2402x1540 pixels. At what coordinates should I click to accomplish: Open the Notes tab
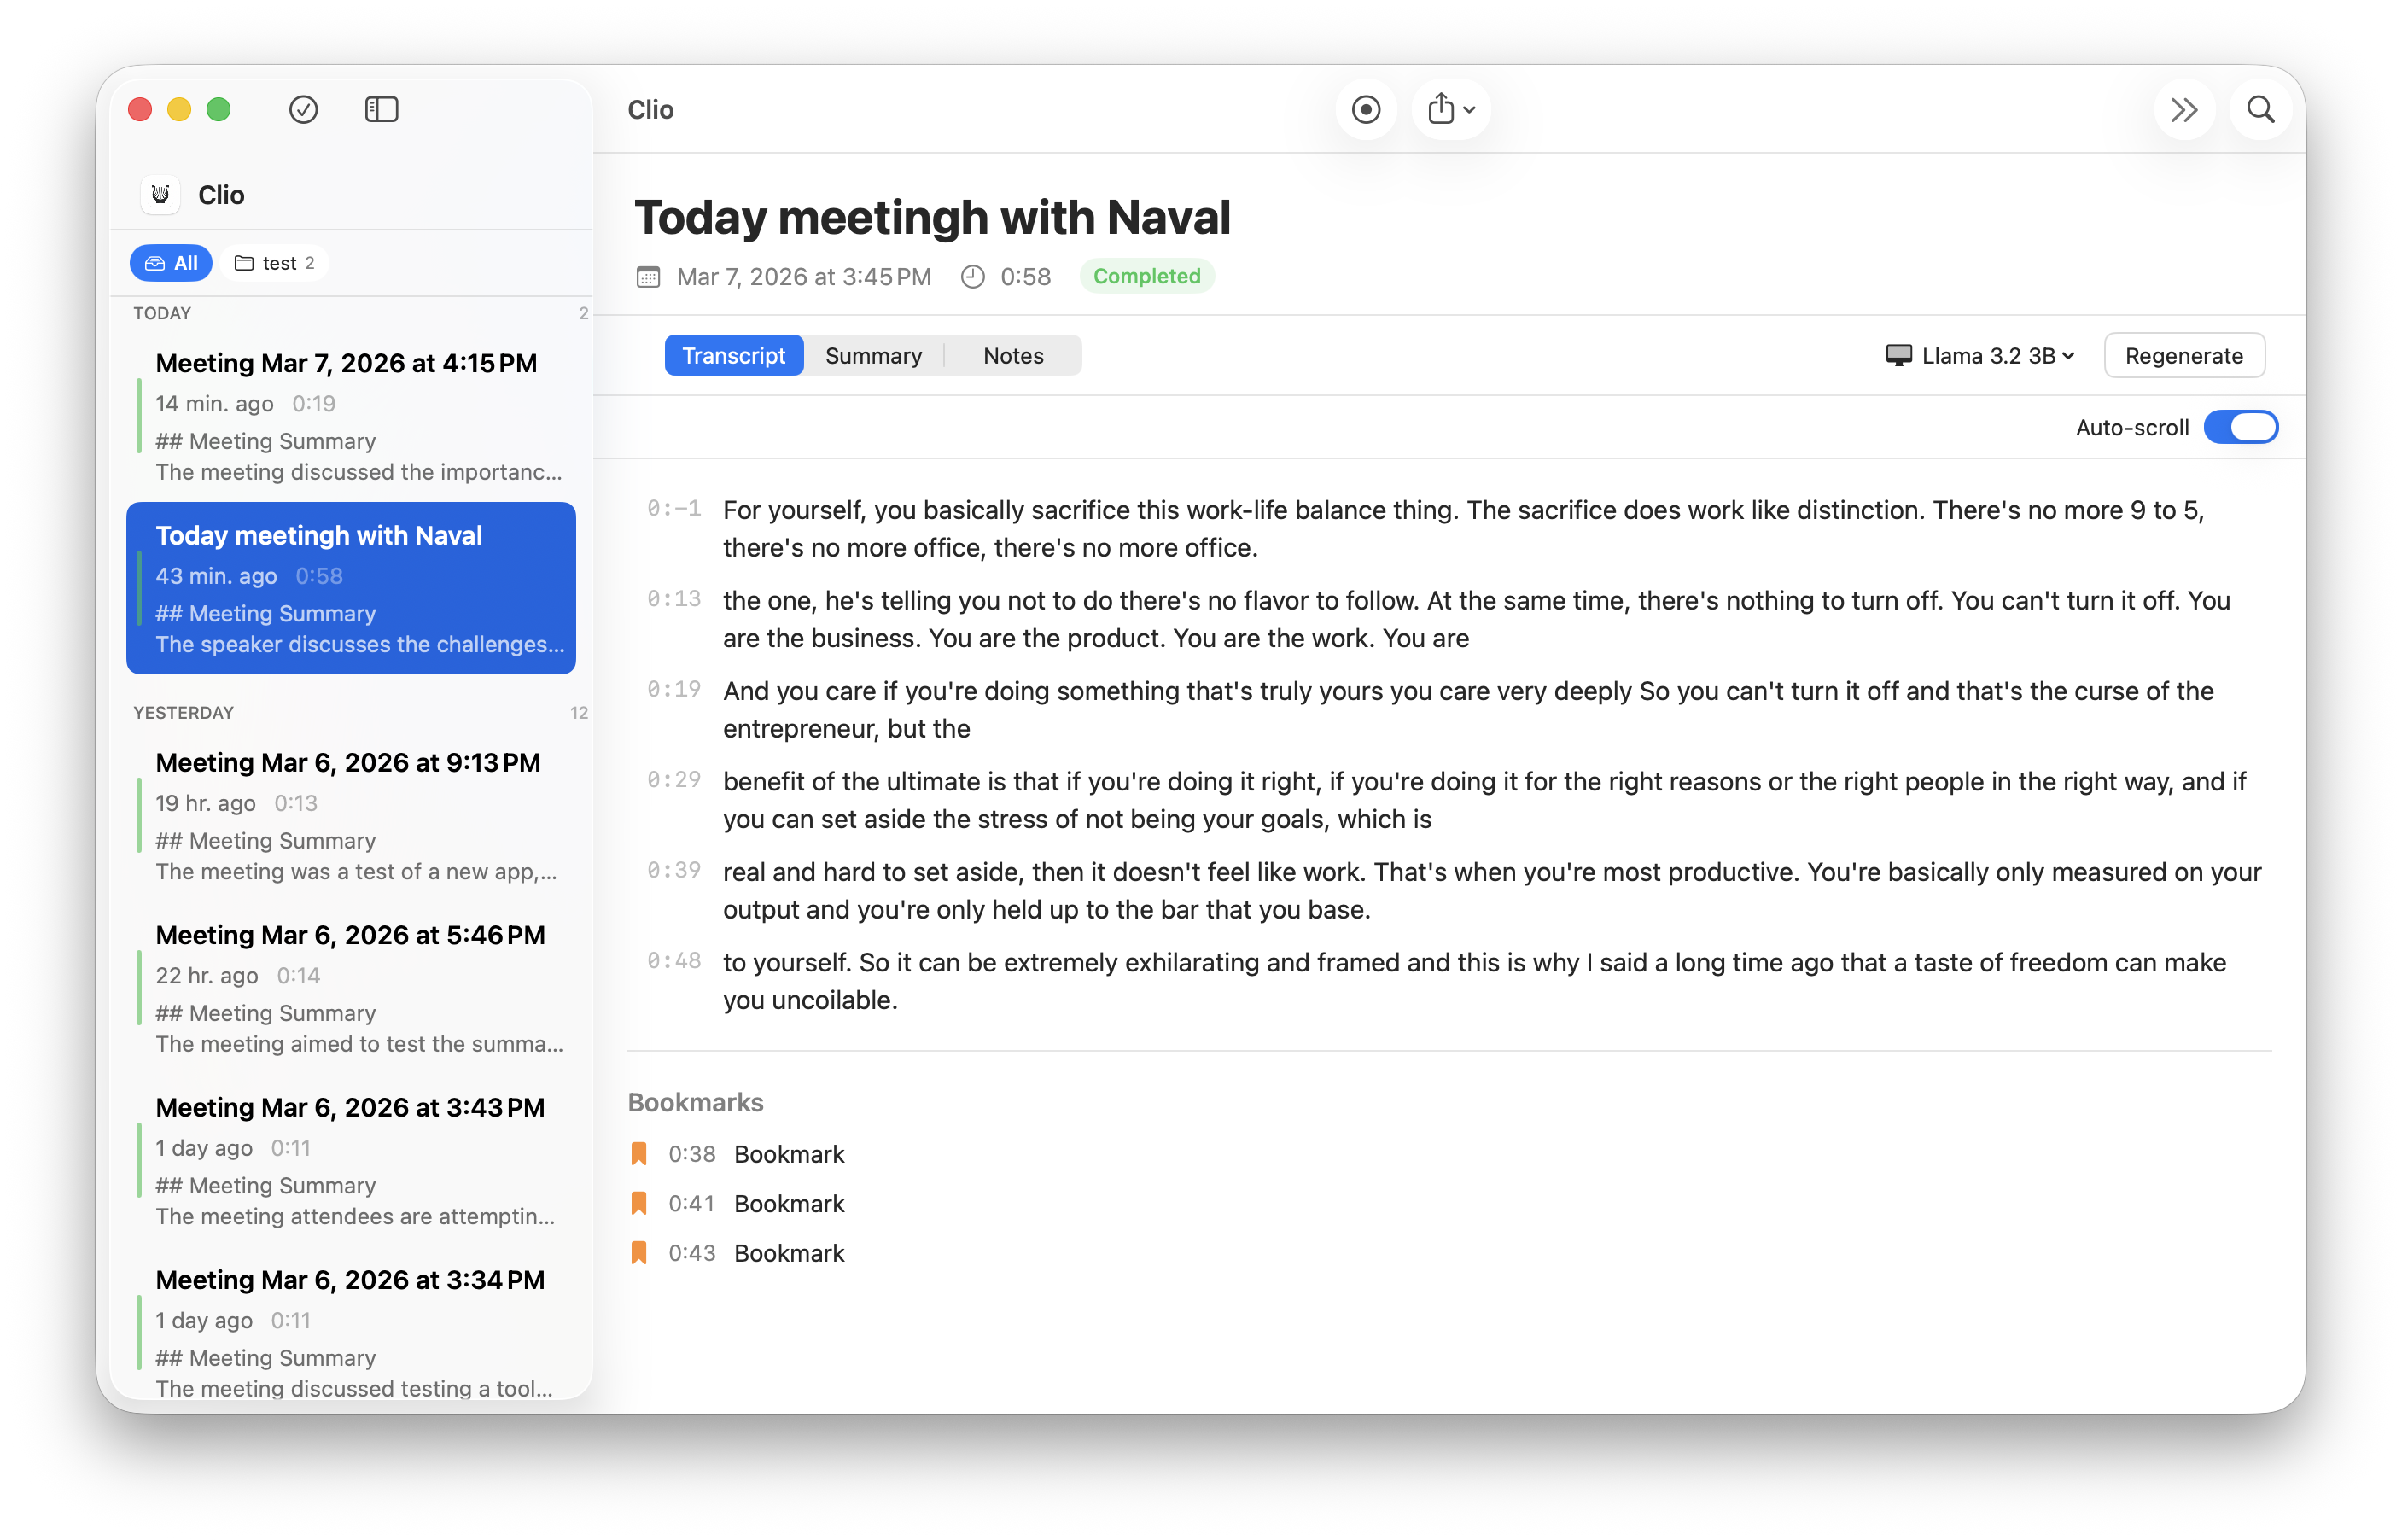tap(1012, 355)
